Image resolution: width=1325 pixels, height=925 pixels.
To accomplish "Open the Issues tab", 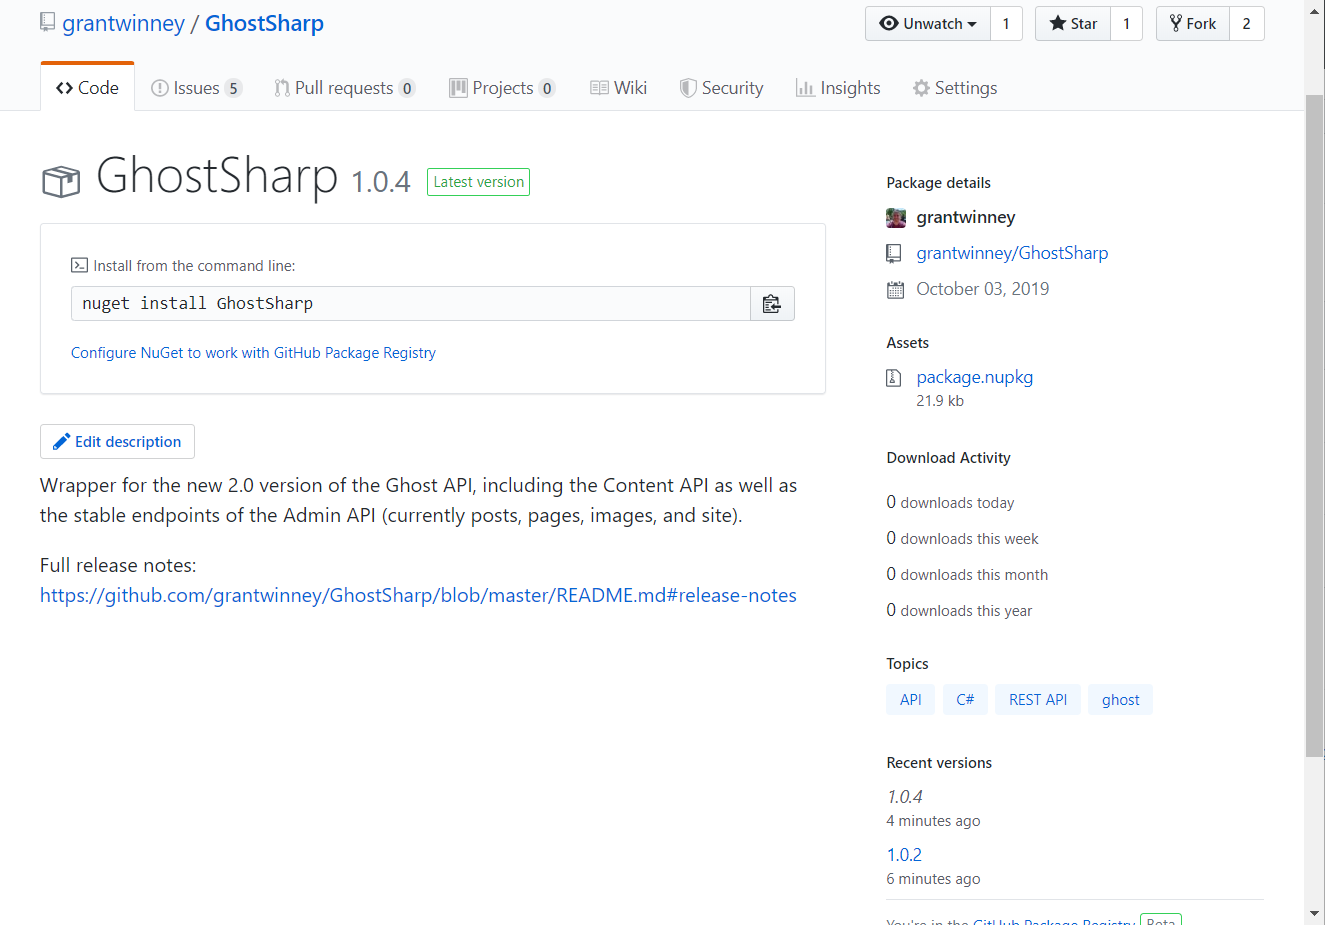I will click(x=196, y=88).
